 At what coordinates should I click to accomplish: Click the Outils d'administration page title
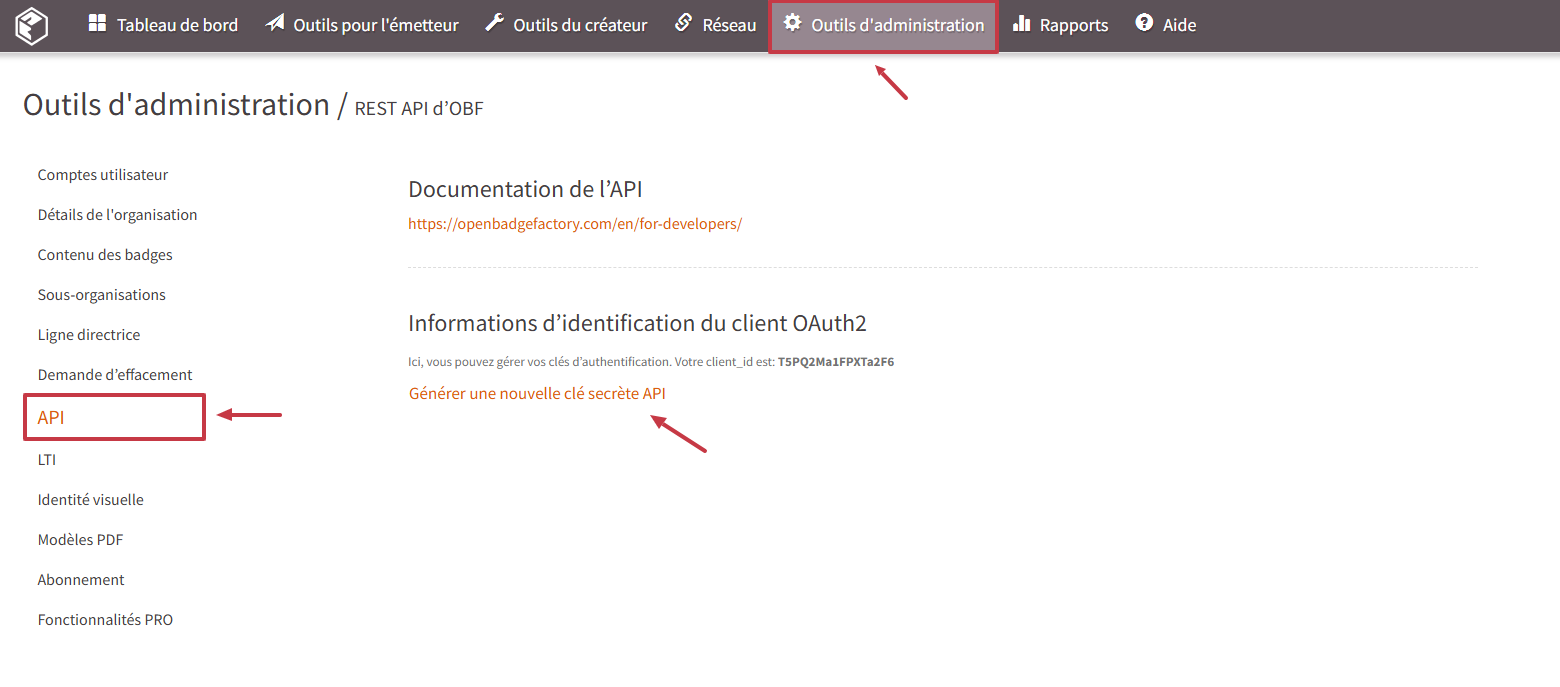point(176,104)
